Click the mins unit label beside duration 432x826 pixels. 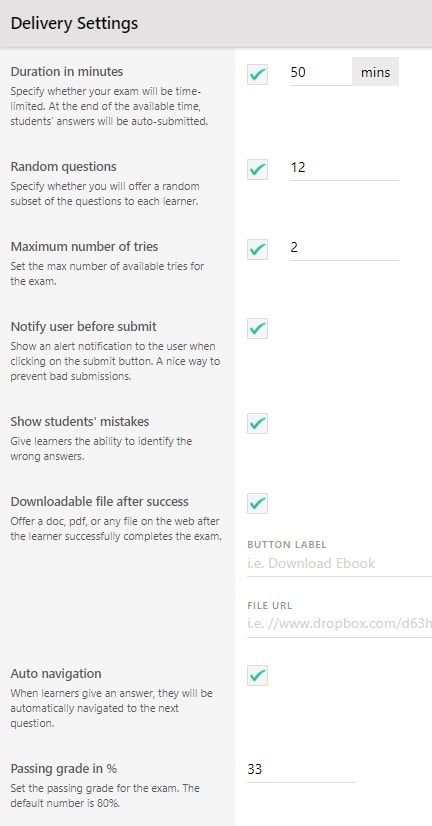click(x=376, y=72)
